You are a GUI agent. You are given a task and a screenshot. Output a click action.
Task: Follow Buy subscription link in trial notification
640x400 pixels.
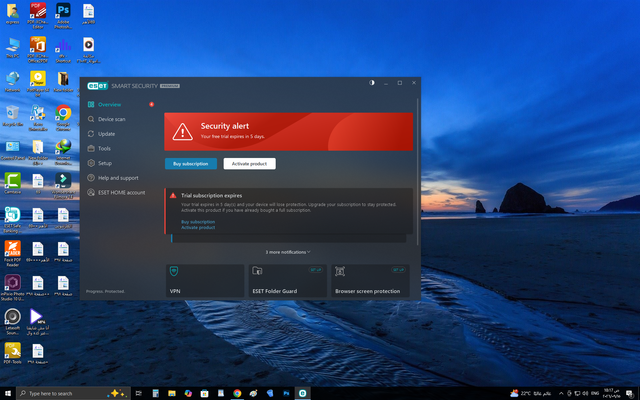pos(198,222)
